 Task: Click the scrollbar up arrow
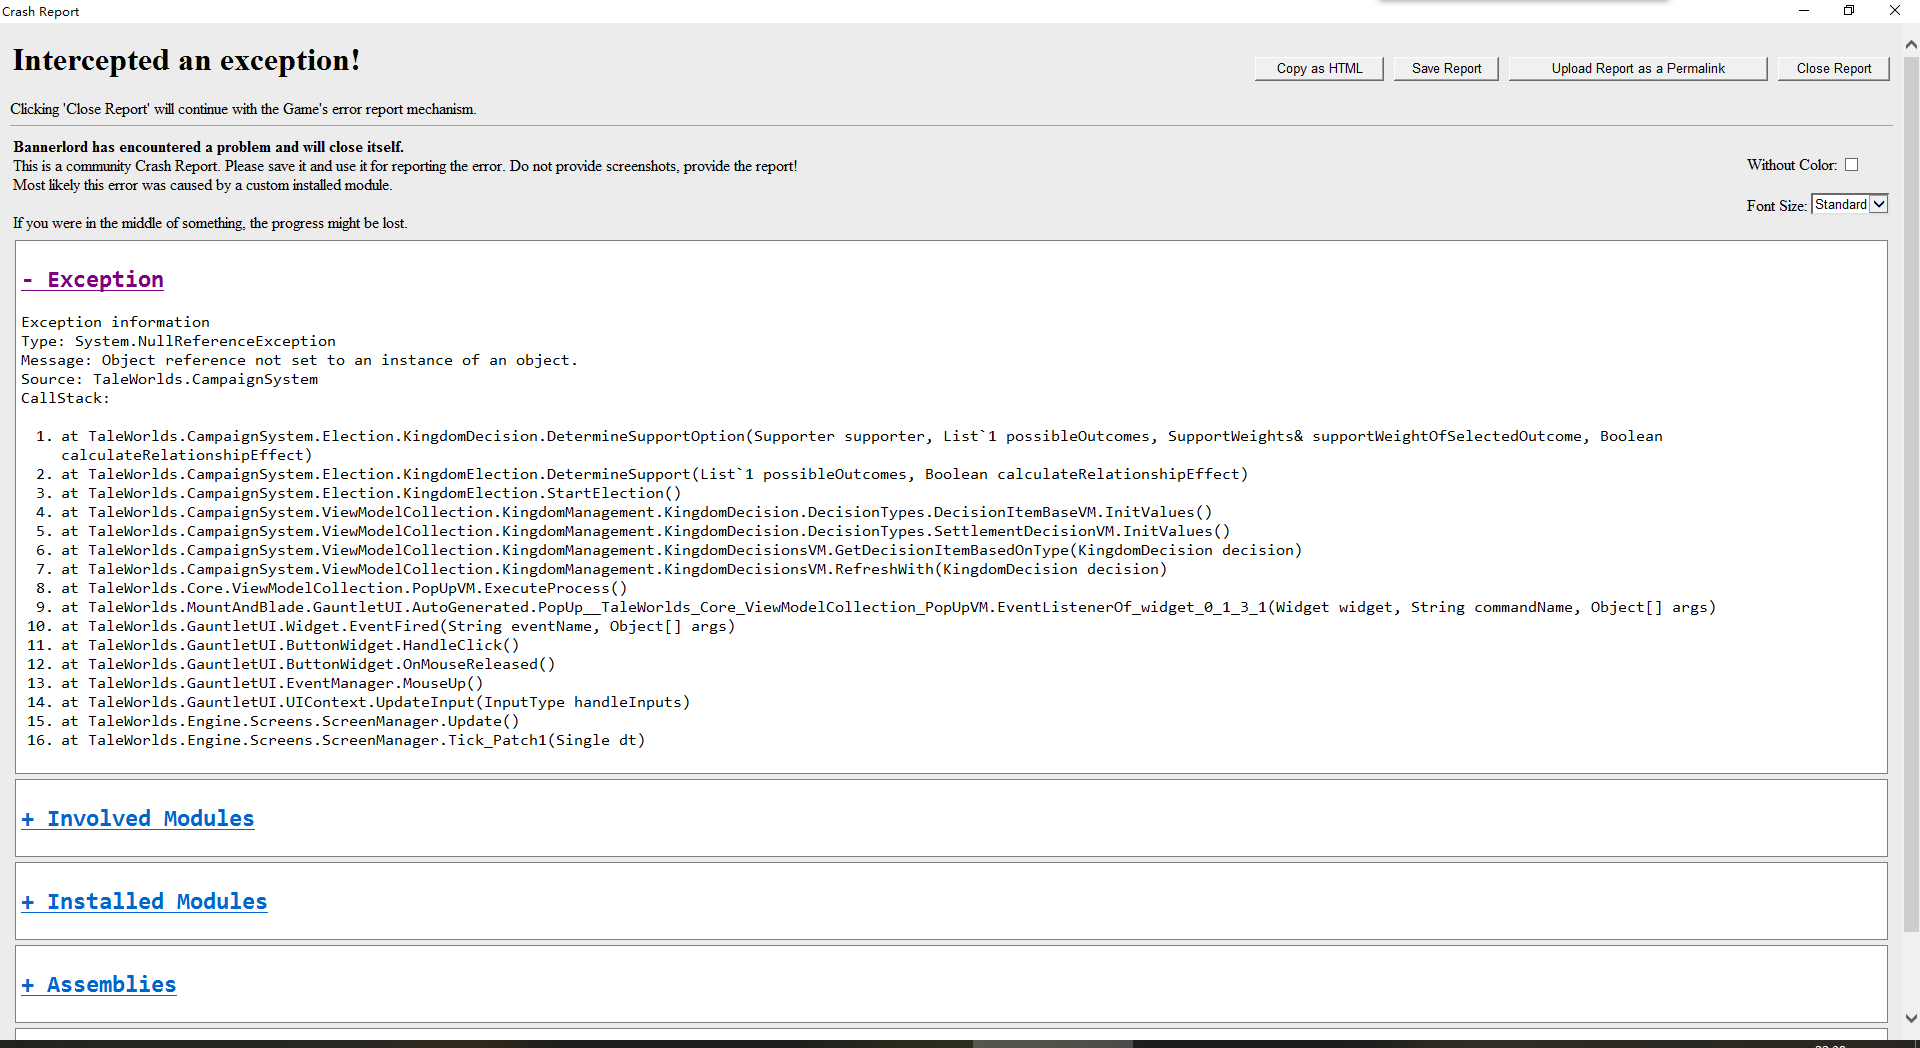point(1911,45)
